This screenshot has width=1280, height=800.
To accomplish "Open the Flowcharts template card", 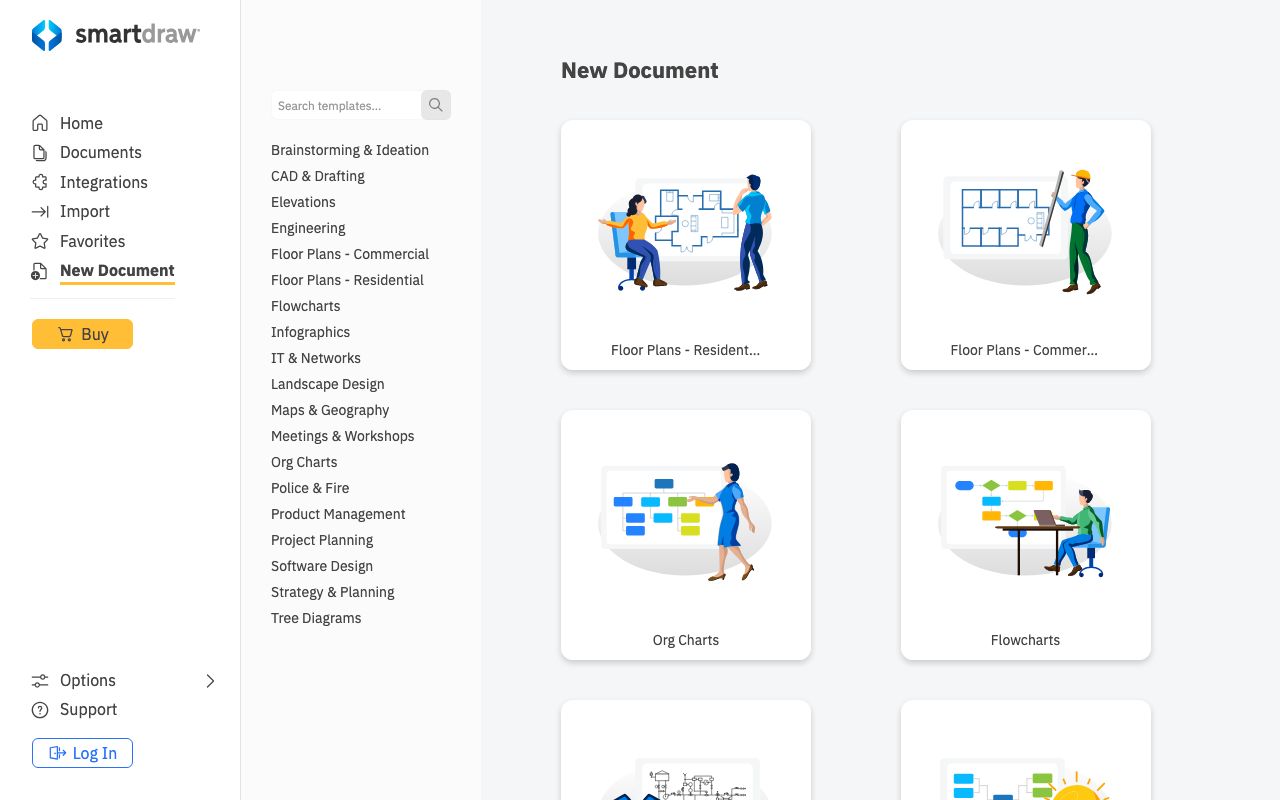I will 1026,535.
